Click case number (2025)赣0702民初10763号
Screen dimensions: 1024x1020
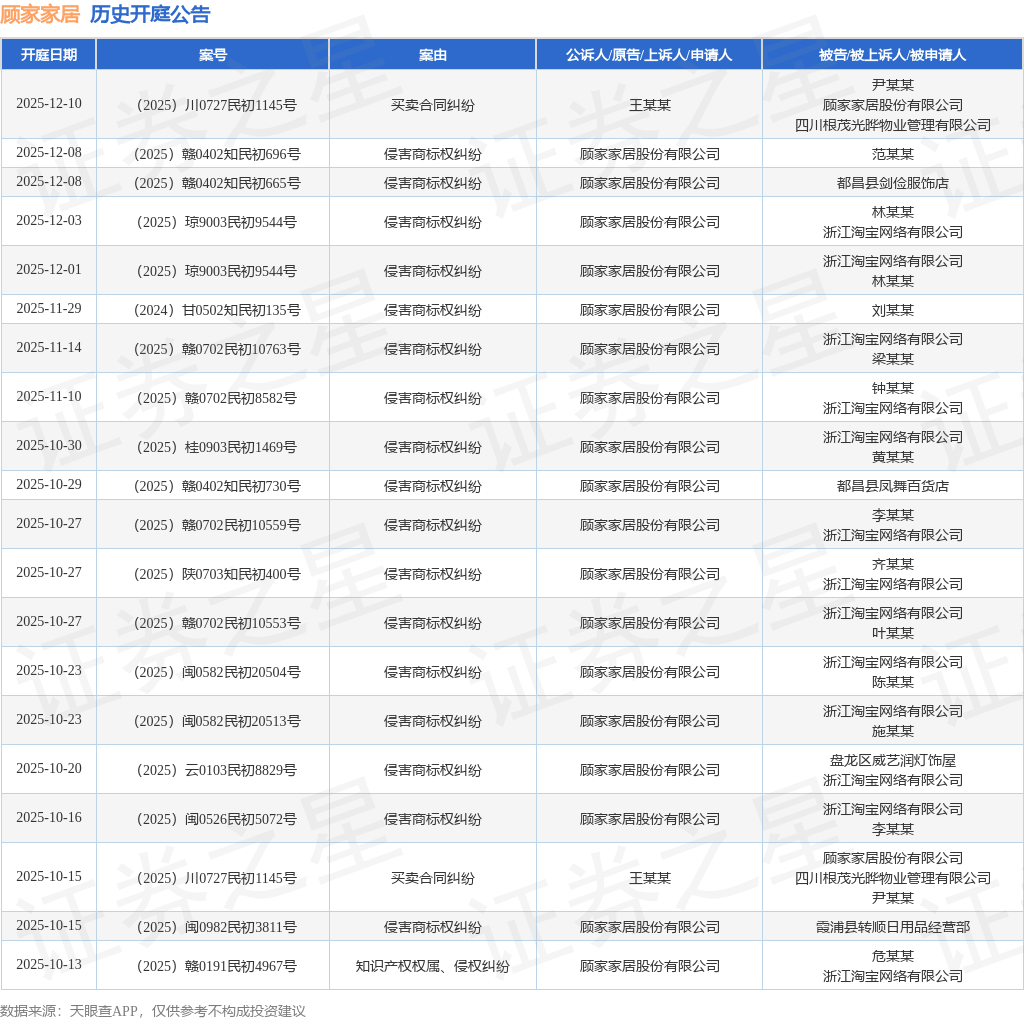217,349
